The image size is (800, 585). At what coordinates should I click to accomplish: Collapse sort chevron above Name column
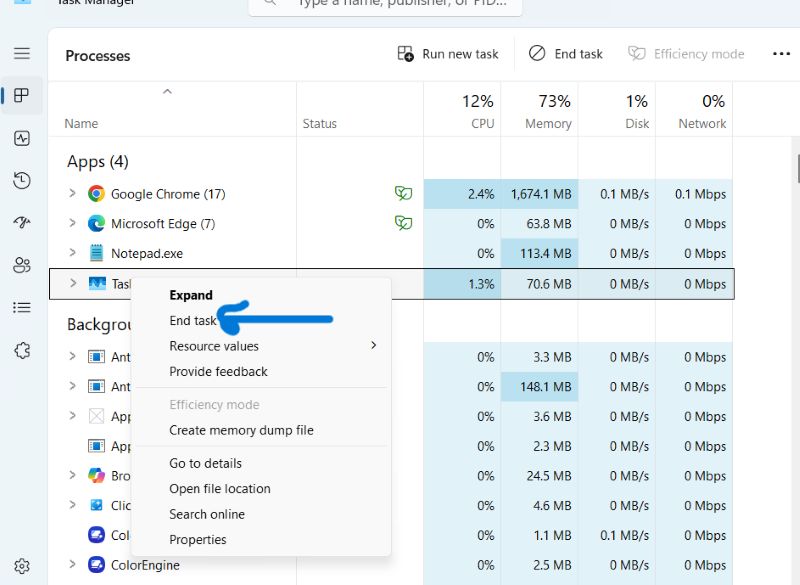point(167,92)
